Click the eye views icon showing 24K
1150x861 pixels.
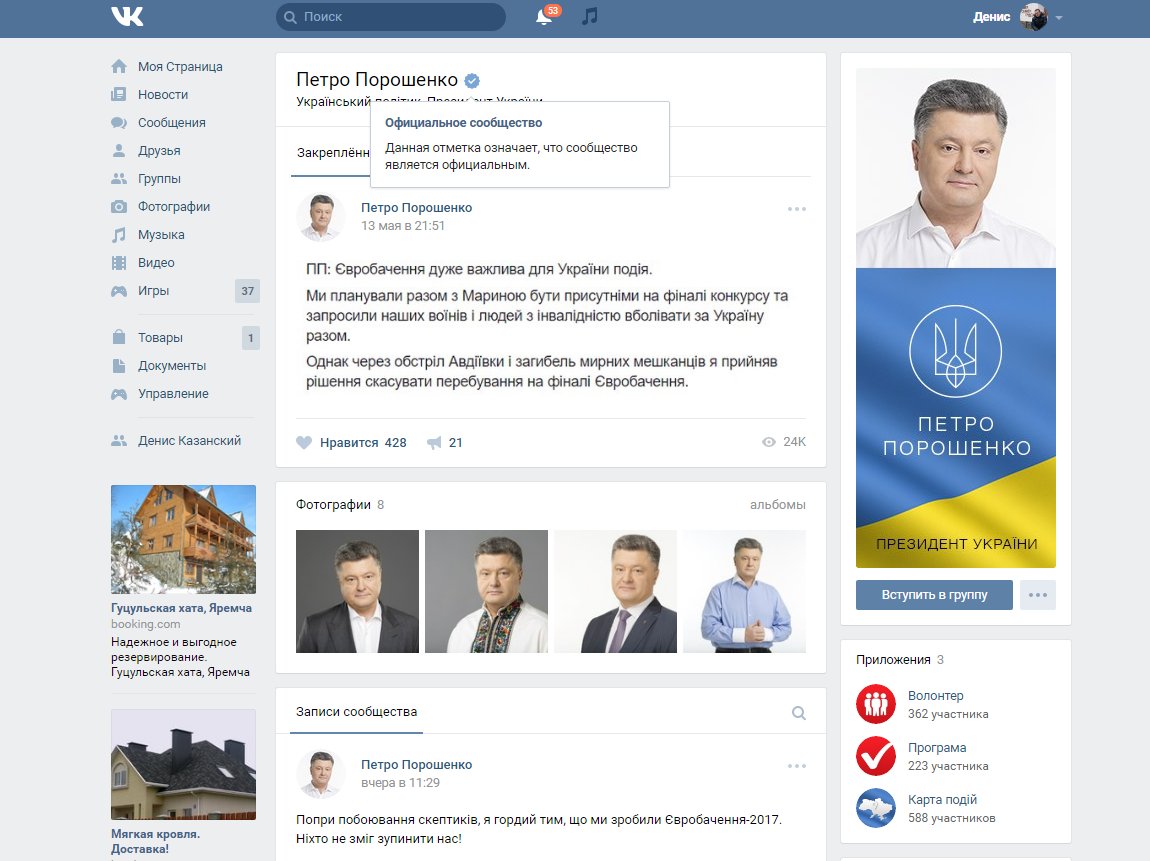tap(769, 442)
